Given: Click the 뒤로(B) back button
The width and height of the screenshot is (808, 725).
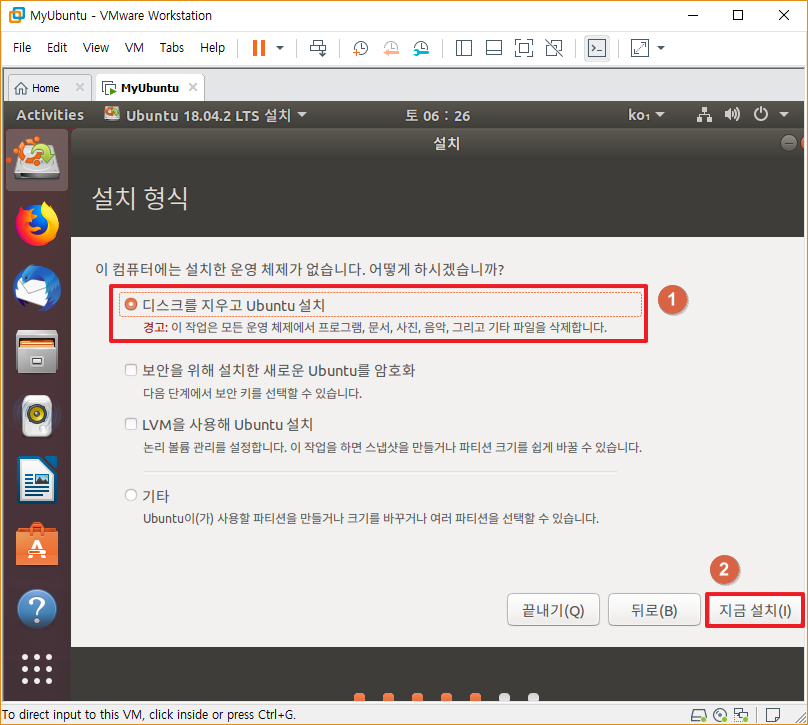Looking at the screenshot, I should point(654,610).
